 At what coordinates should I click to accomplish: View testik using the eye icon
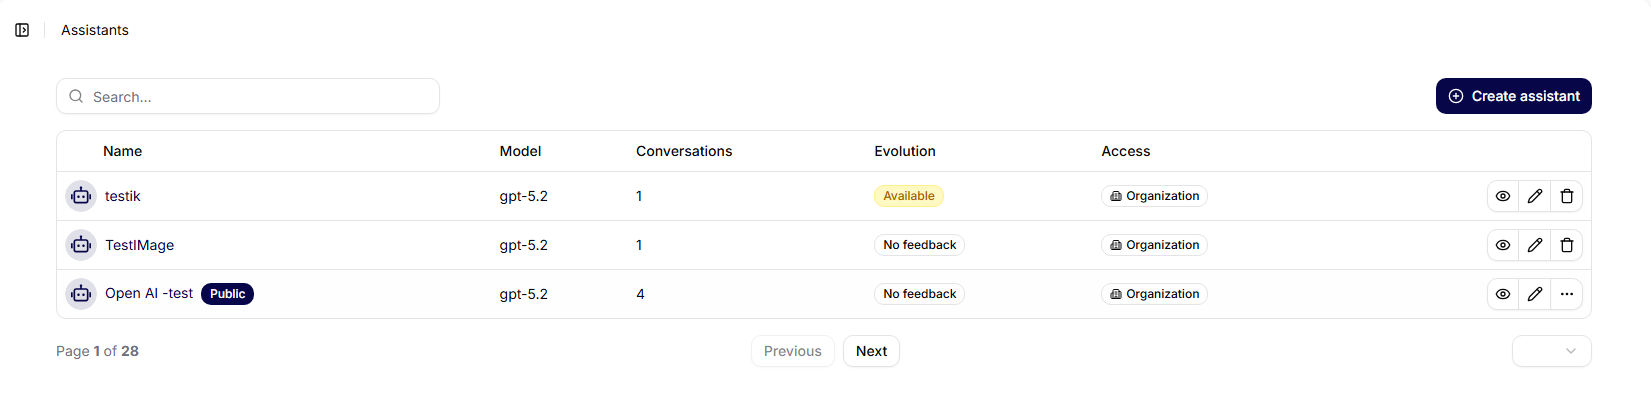click(1503, 196)
